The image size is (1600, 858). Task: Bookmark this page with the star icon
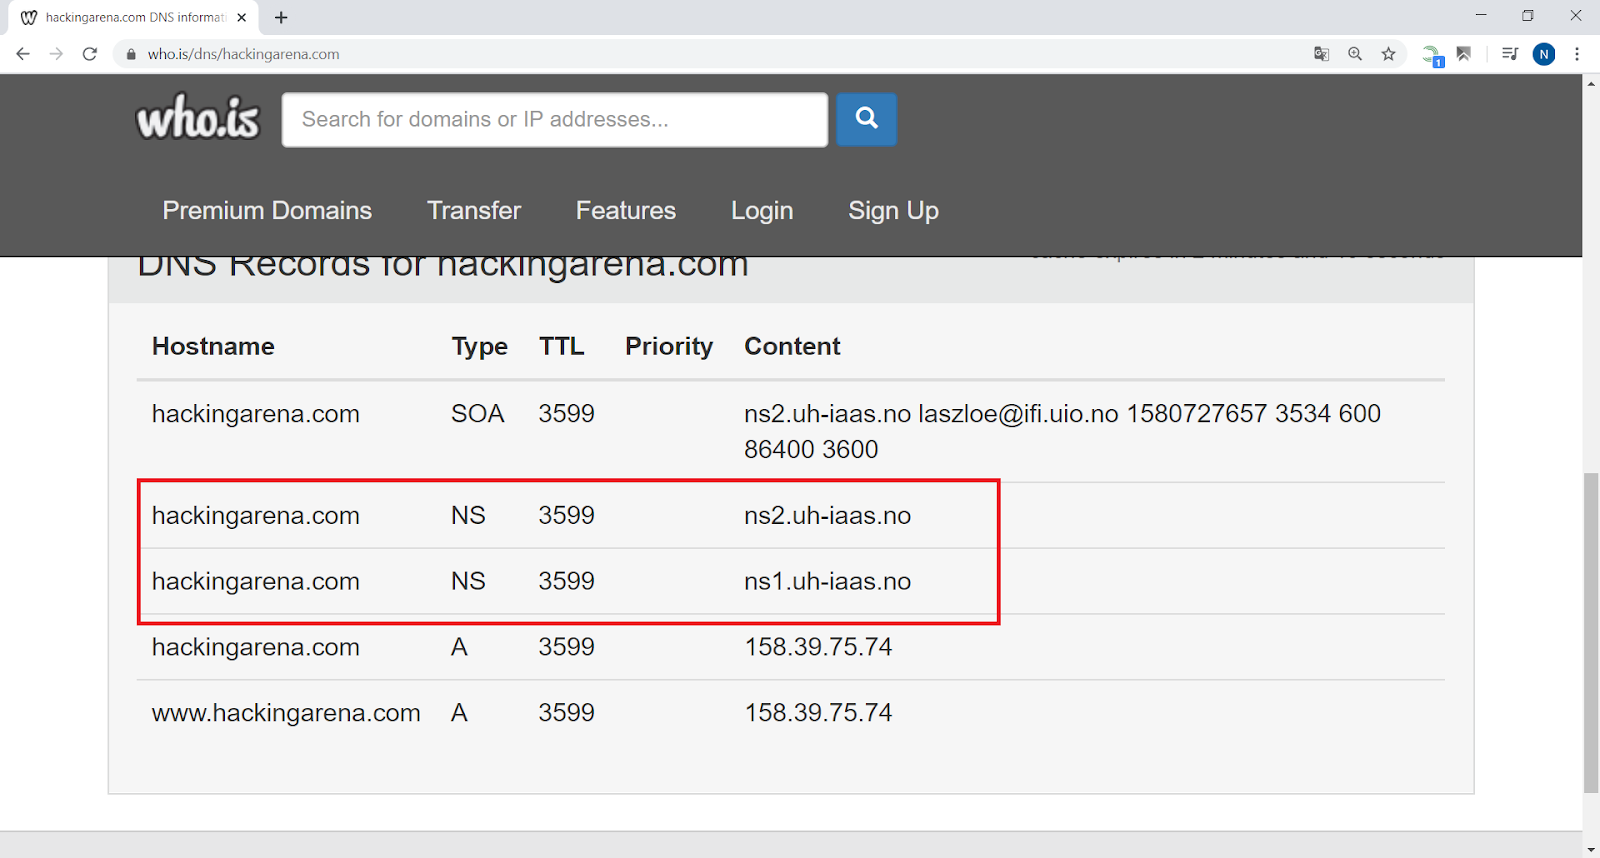pyautogui.click(x=1388, y=54)
